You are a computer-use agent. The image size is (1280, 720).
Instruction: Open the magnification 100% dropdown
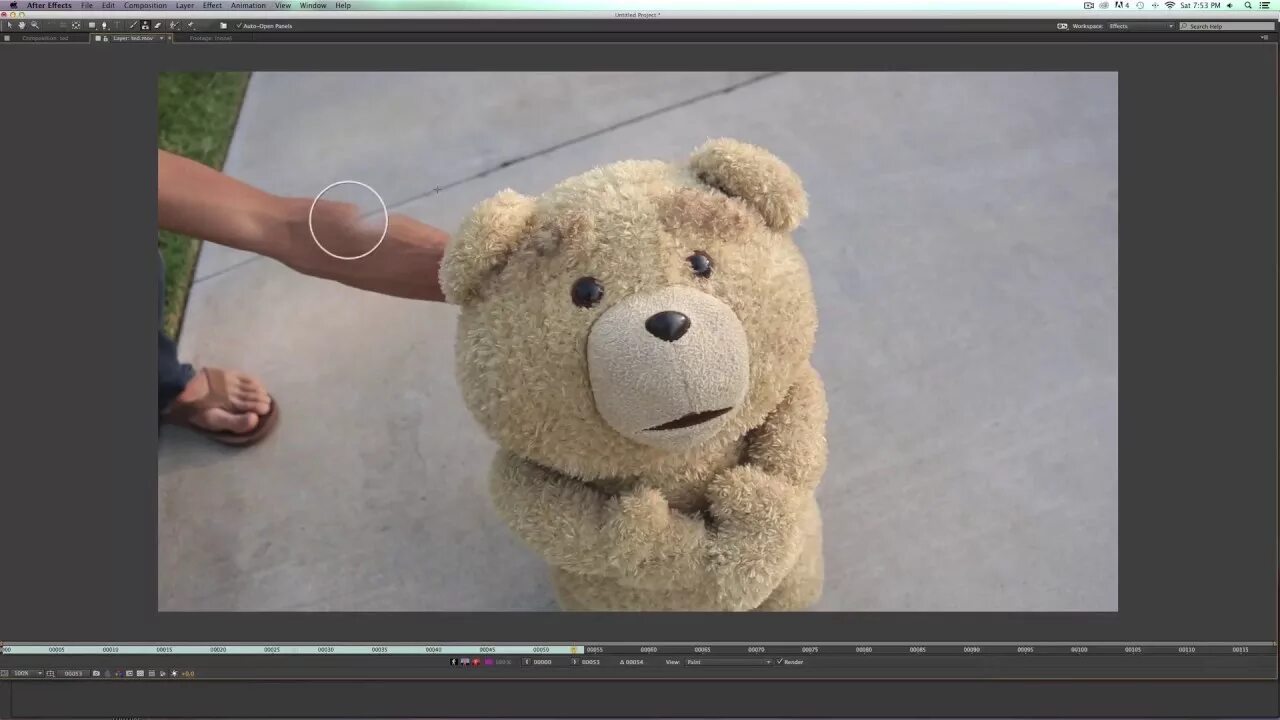click(26, 673)
